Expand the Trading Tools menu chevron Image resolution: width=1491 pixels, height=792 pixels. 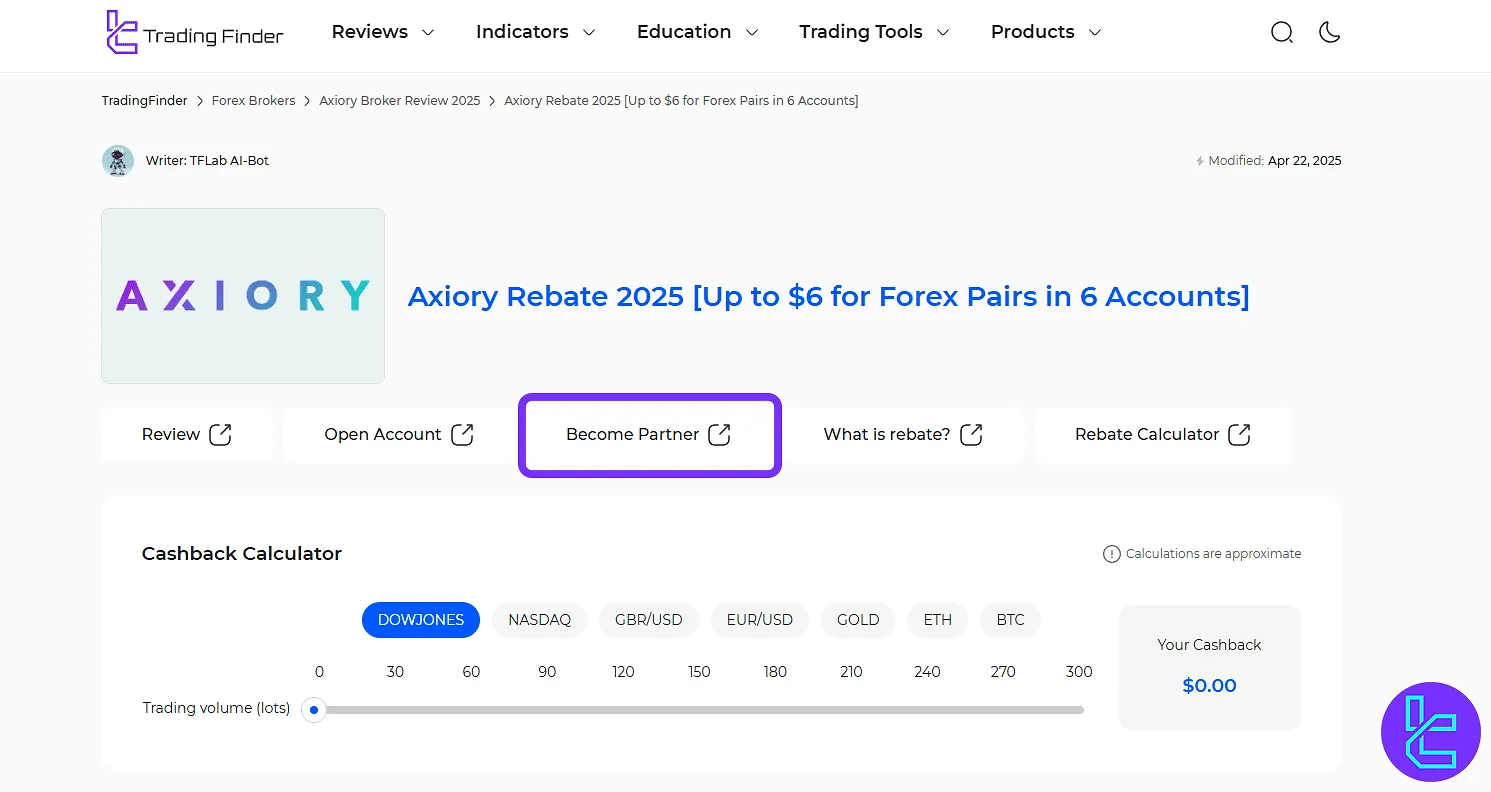(x=942, y=33)
